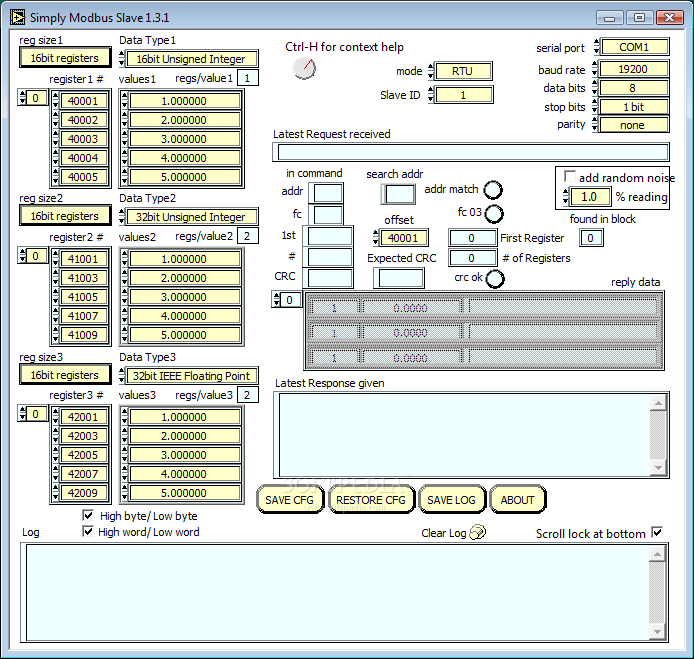Click the fc 03 indicator LED

click(x=494, y=214)
